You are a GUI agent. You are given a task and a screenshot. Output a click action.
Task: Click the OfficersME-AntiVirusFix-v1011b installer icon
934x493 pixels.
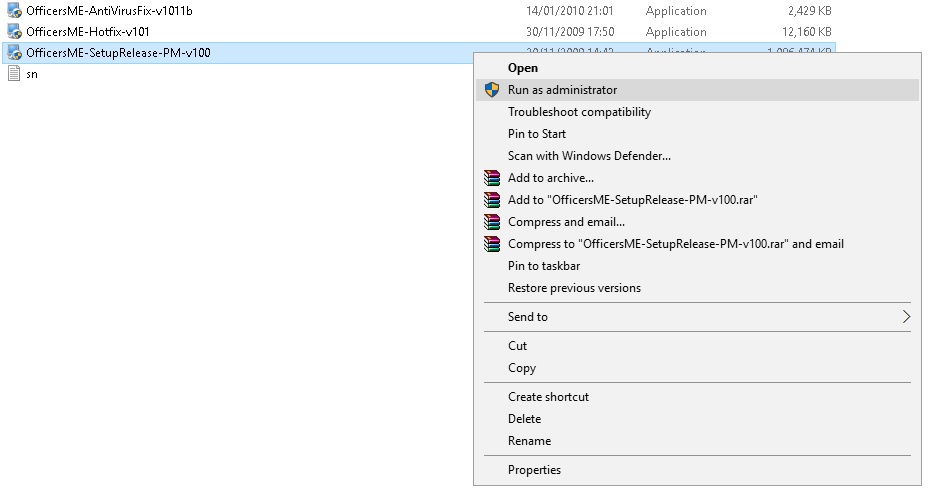(14, 11)
